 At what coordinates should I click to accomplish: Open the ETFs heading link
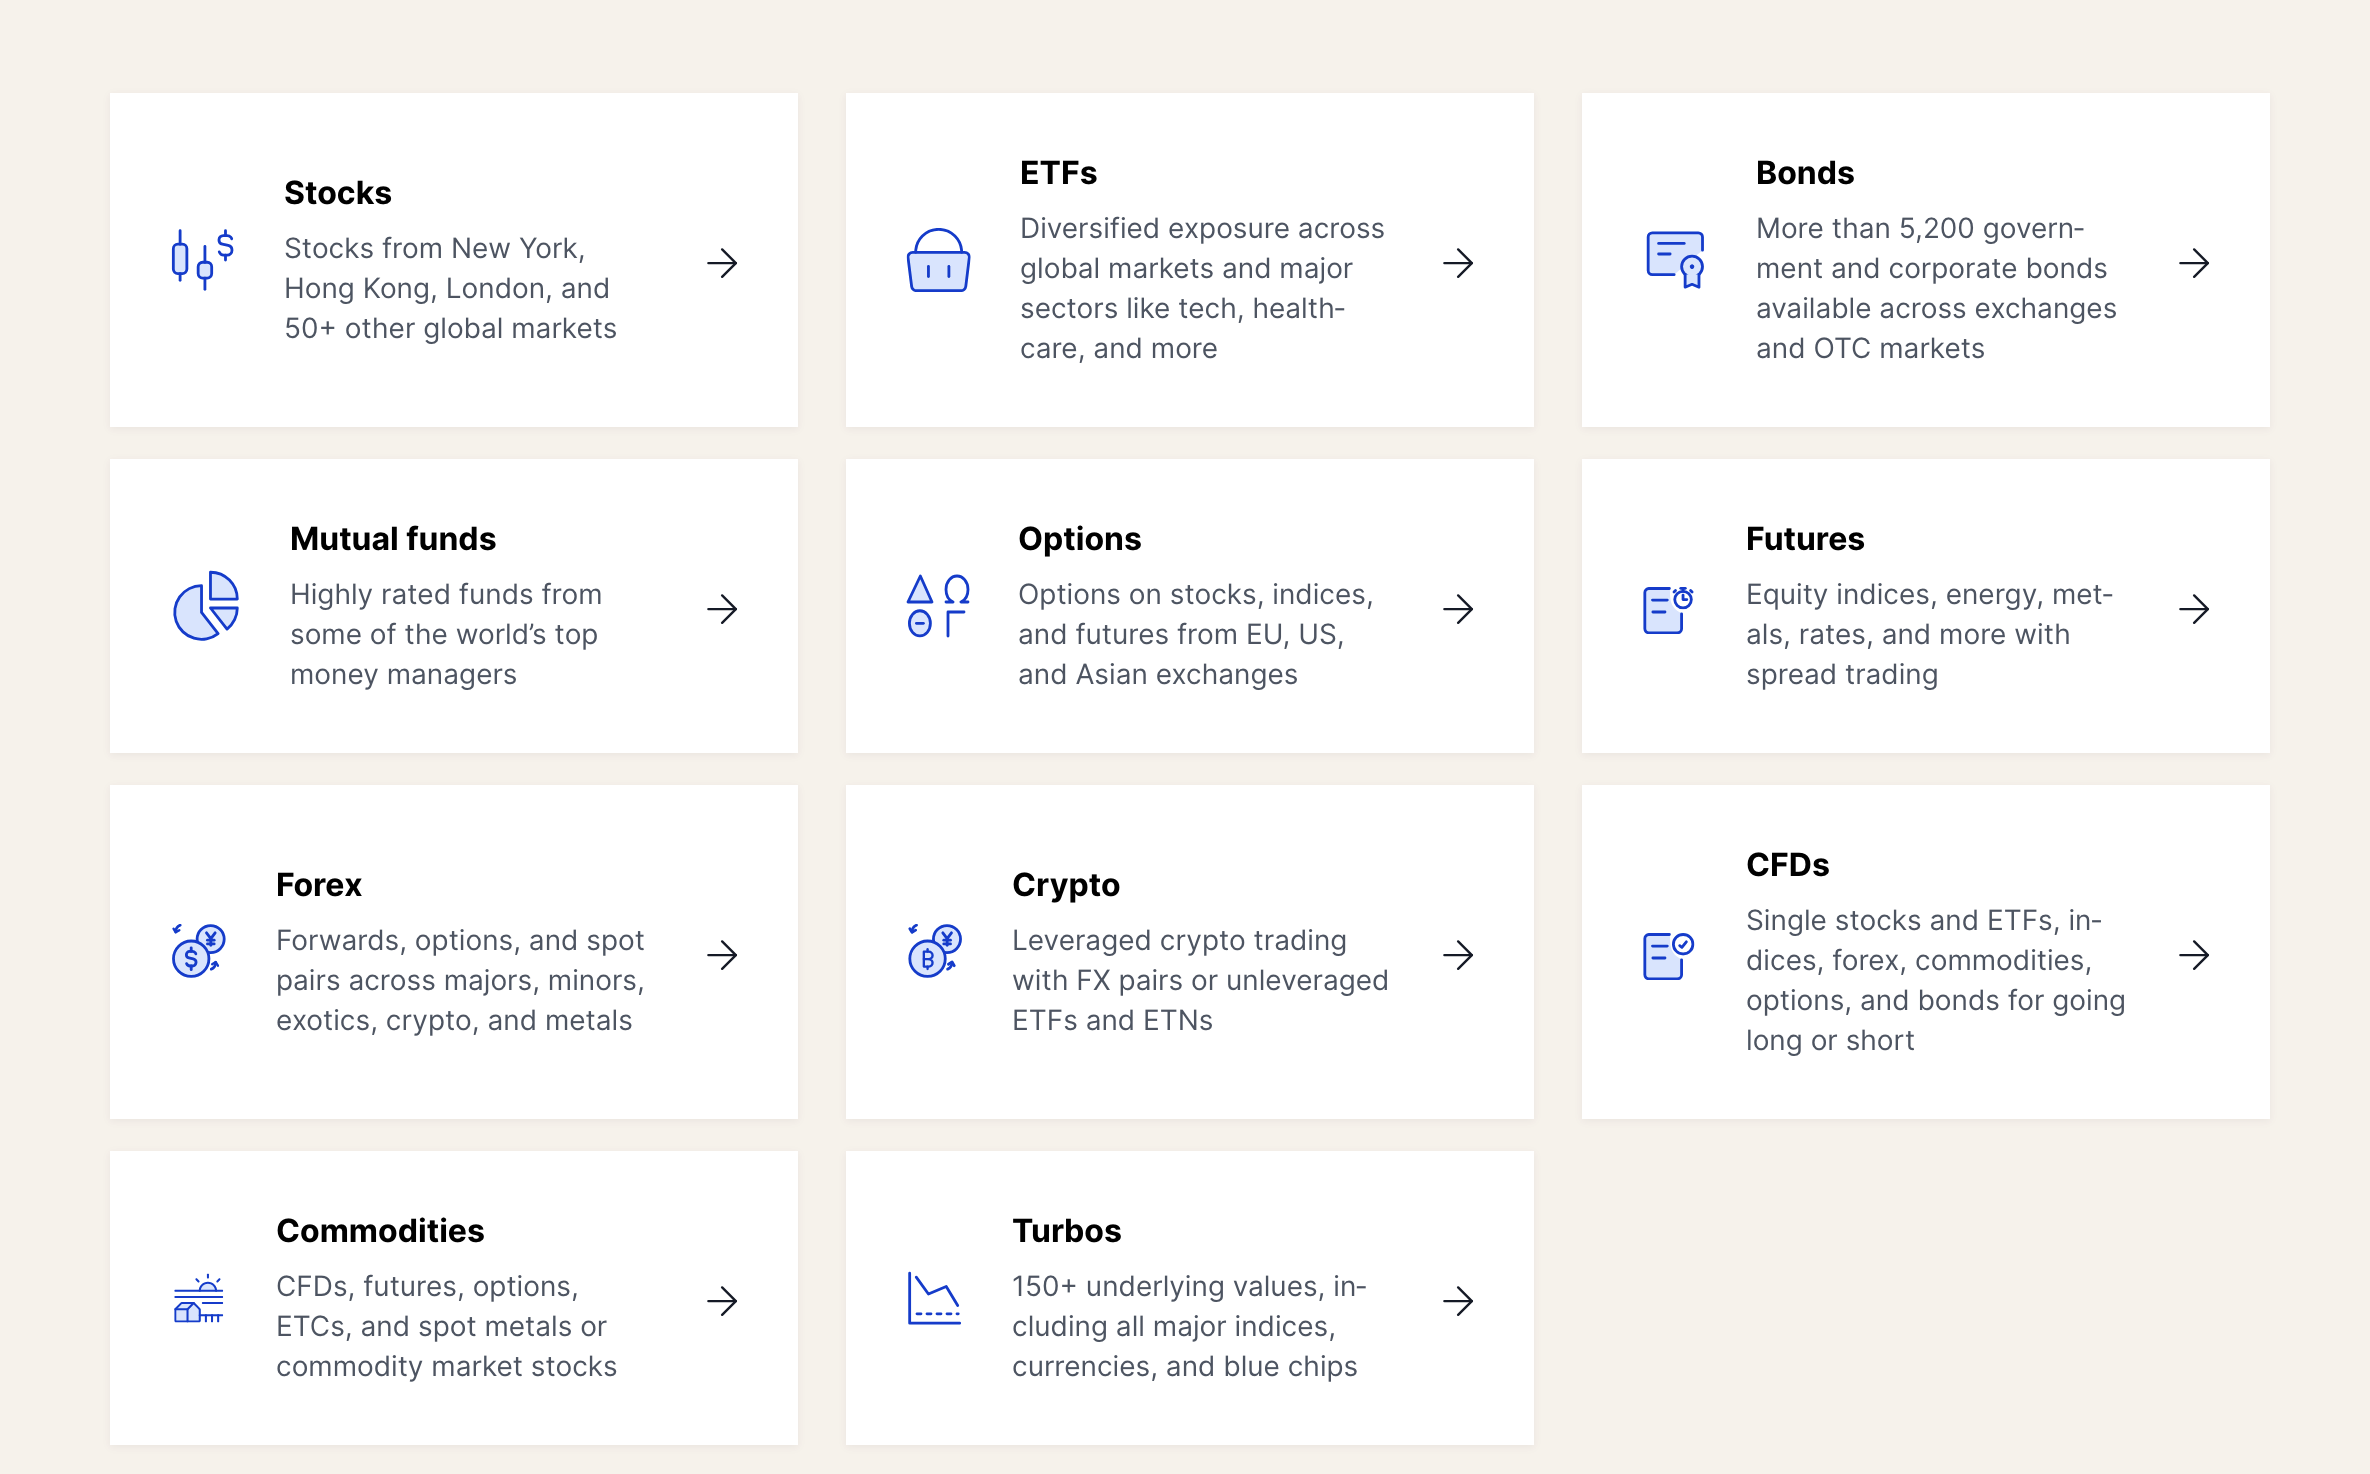point(1058,173)
